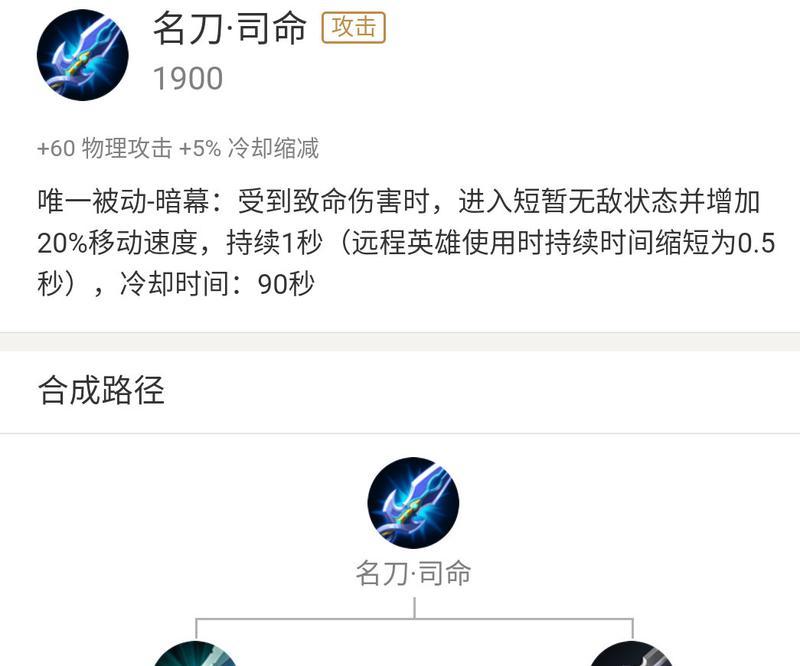Open the 名刀·司命 icon in the synthesis tree
This screenshot has width=800, height=666.
[x=413, y=503]
